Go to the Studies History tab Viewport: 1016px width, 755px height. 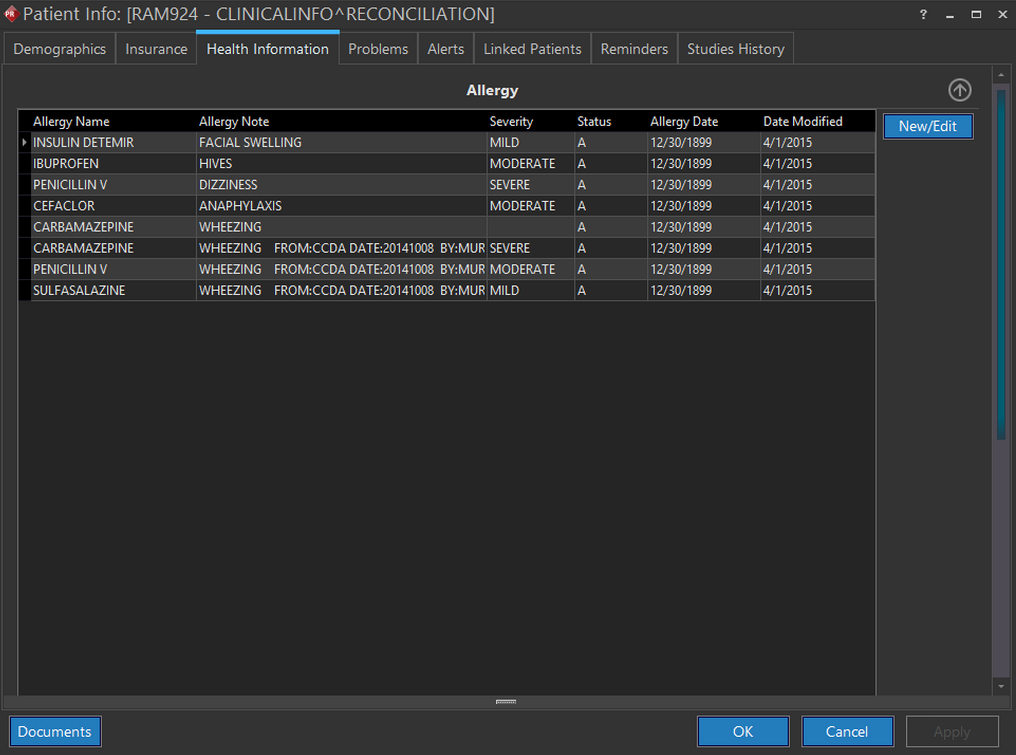click(735, 49)
